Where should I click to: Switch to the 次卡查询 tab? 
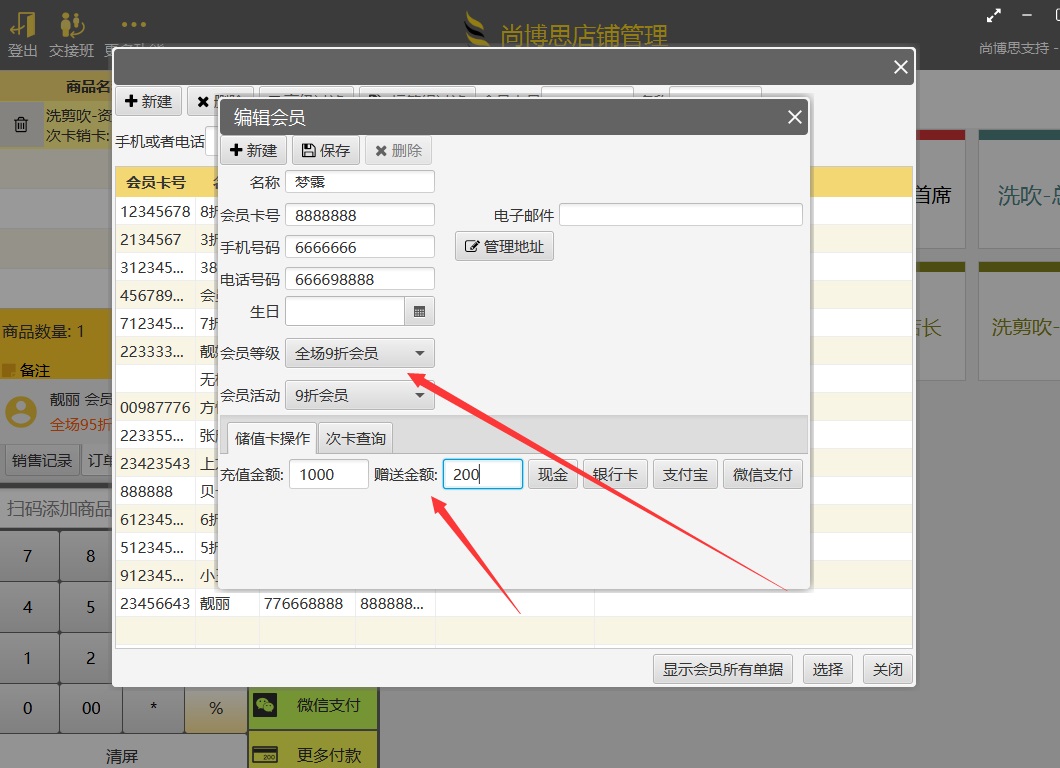pos(357,438)
